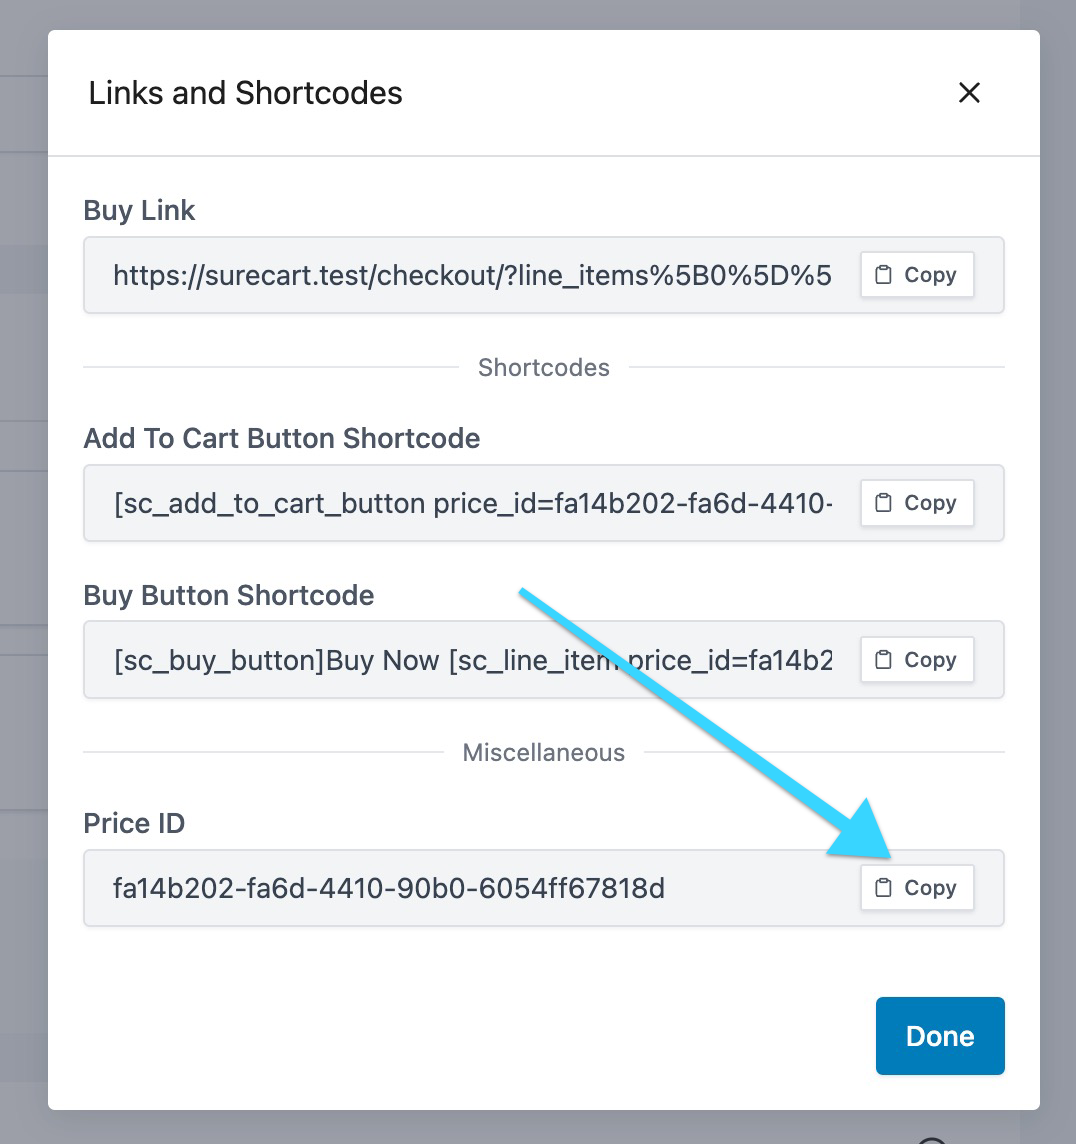The width and height of the screenshot is (1076, 1144).
Task: Click the Price ID heading label
Action: 134,823
